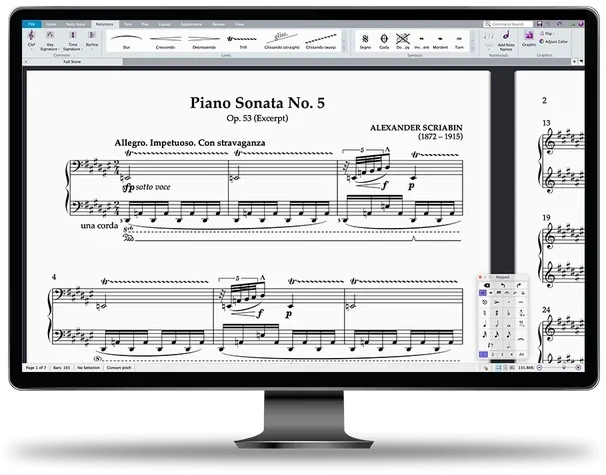Select the Trill line
Viewport: 606px width, 475px height.
click(243, 41)
